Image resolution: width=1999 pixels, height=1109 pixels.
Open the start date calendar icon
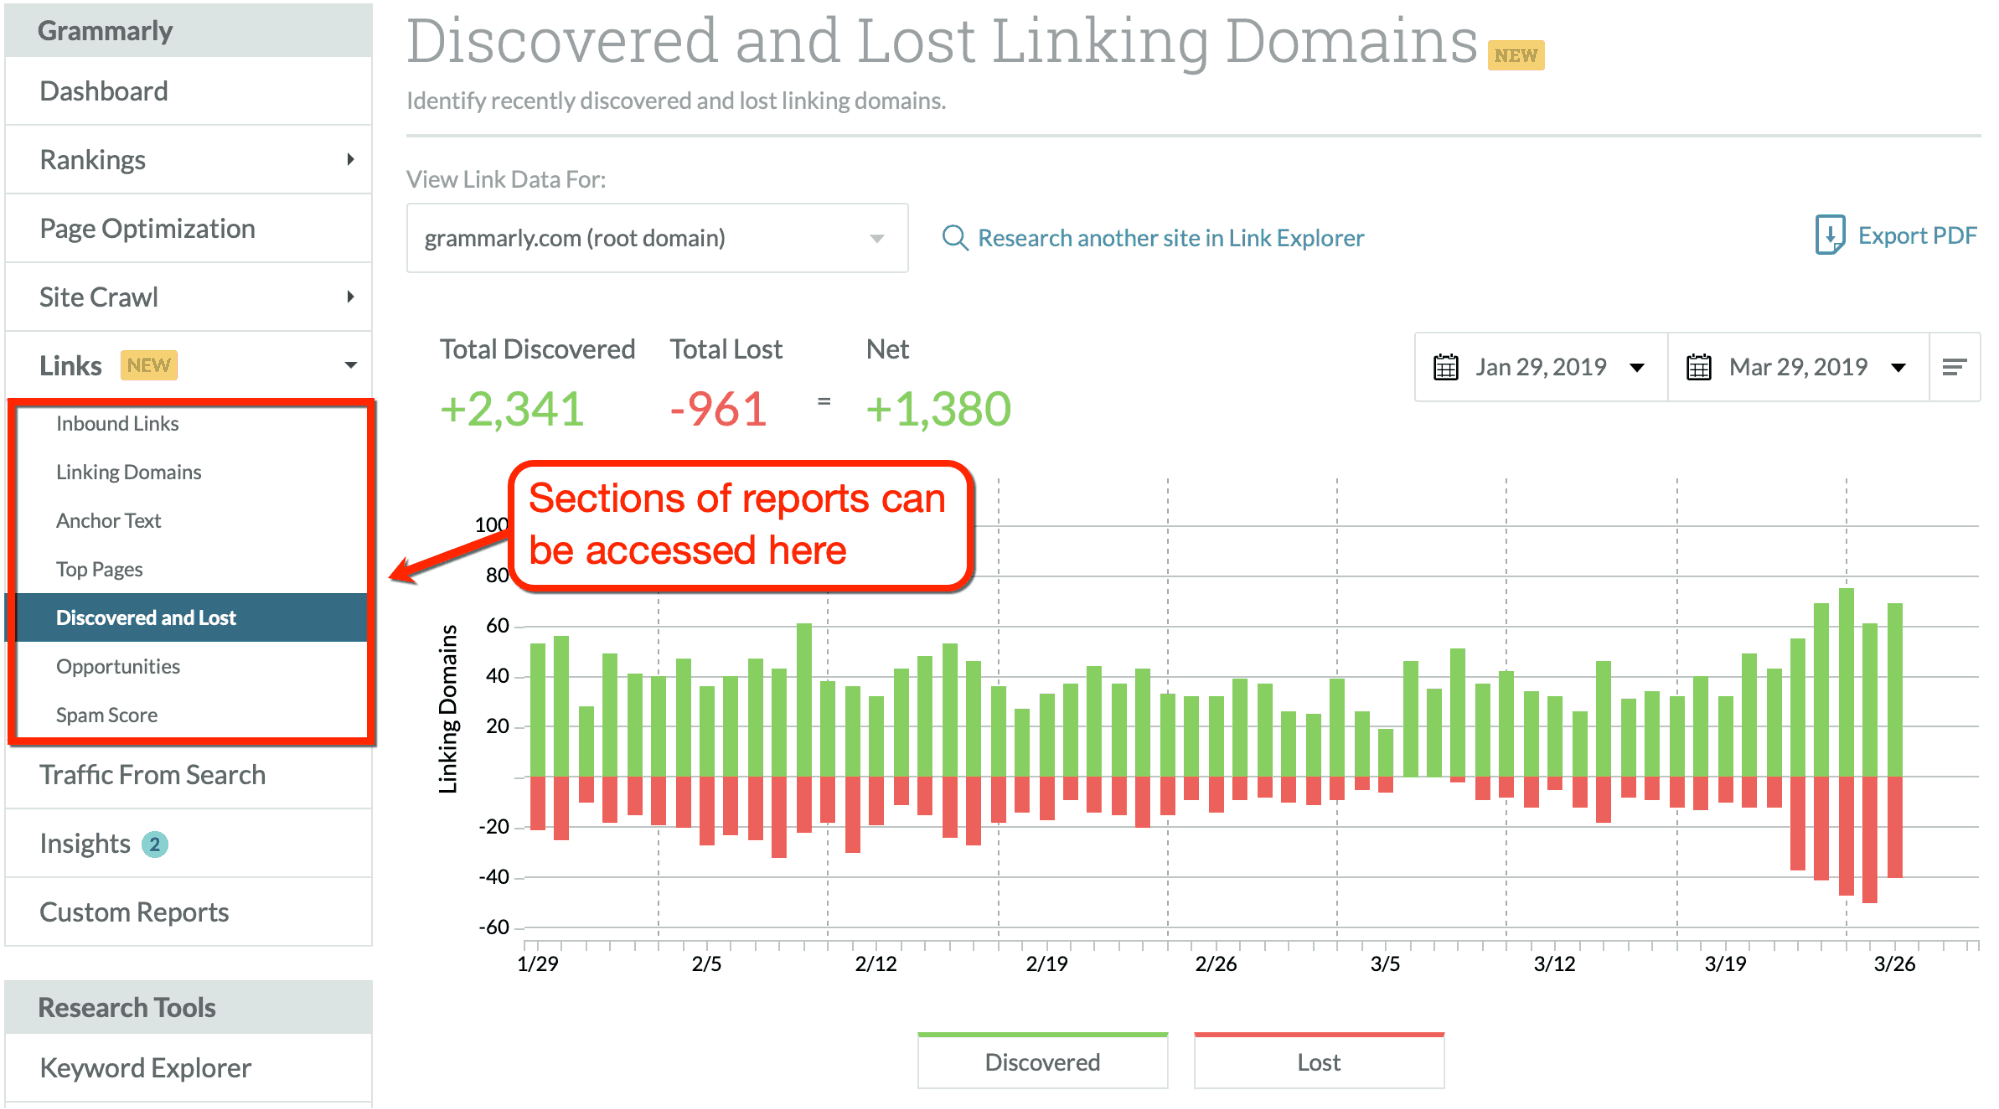(x=1444, y=366)
